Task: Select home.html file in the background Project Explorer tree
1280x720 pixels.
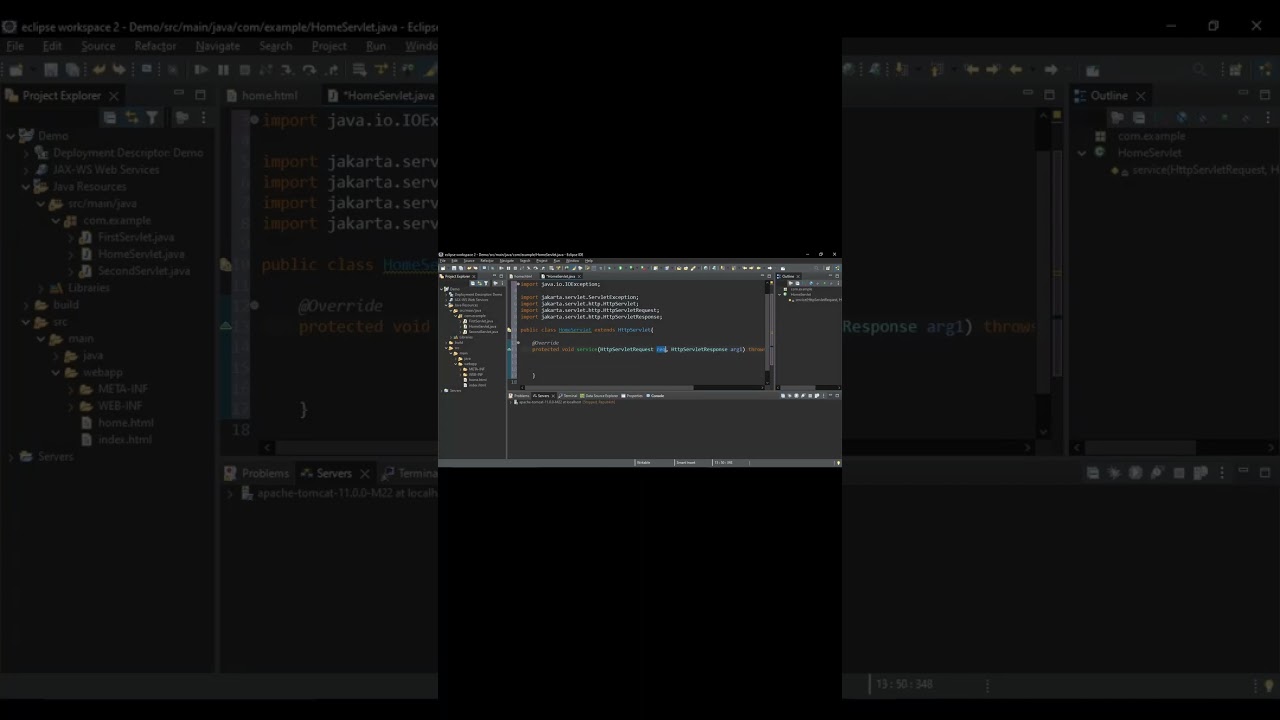Action: (125, 423)
